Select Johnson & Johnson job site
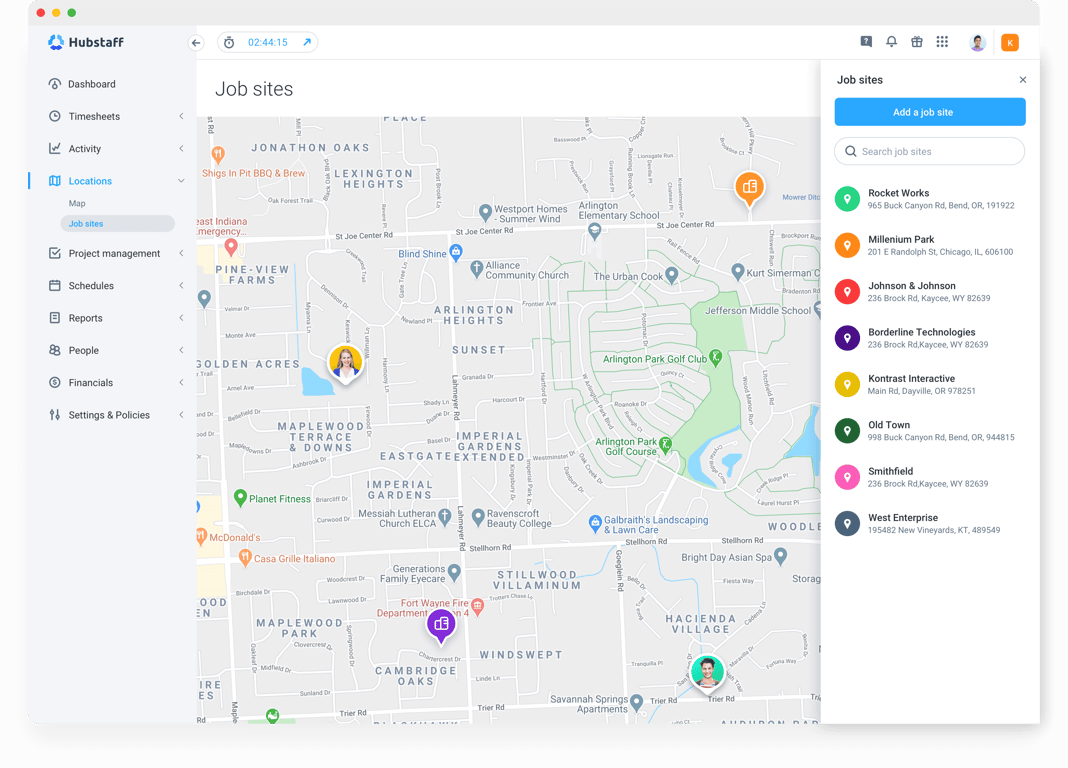The width and height of the screenshot is (1068, 768). pos(930,291)
